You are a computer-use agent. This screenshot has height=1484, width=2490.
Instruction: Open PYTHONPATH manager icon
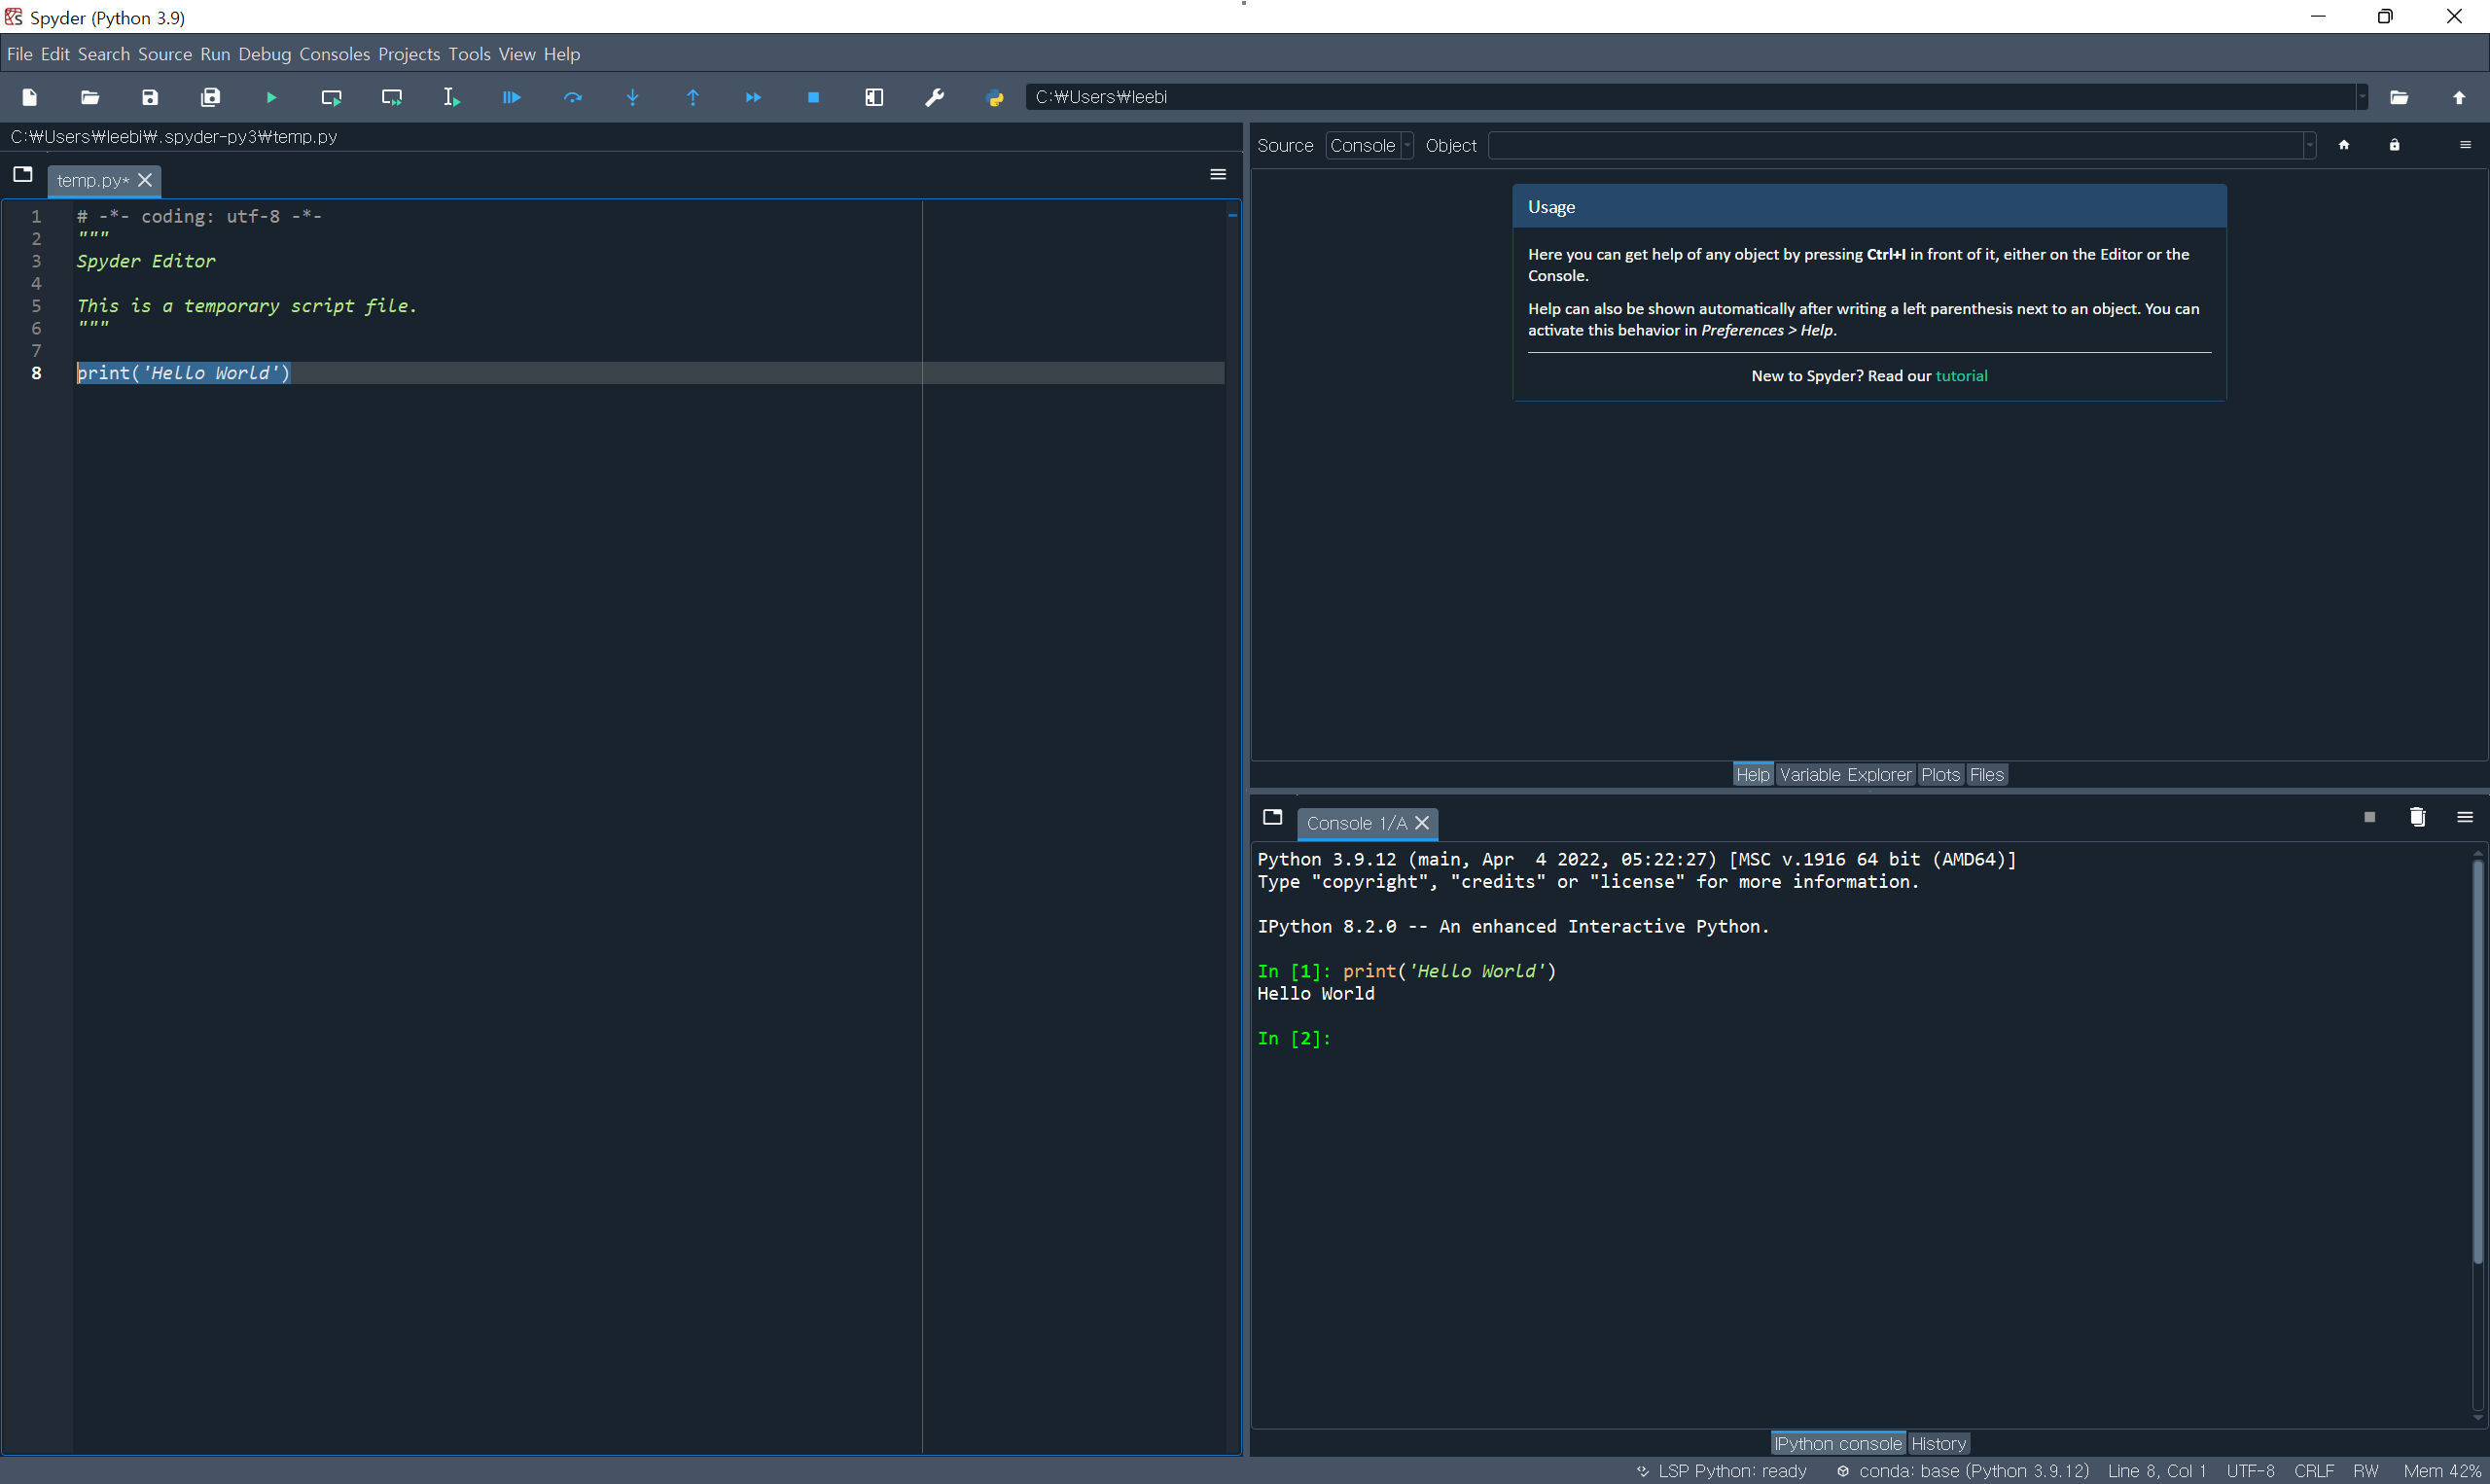click(995, 97)
